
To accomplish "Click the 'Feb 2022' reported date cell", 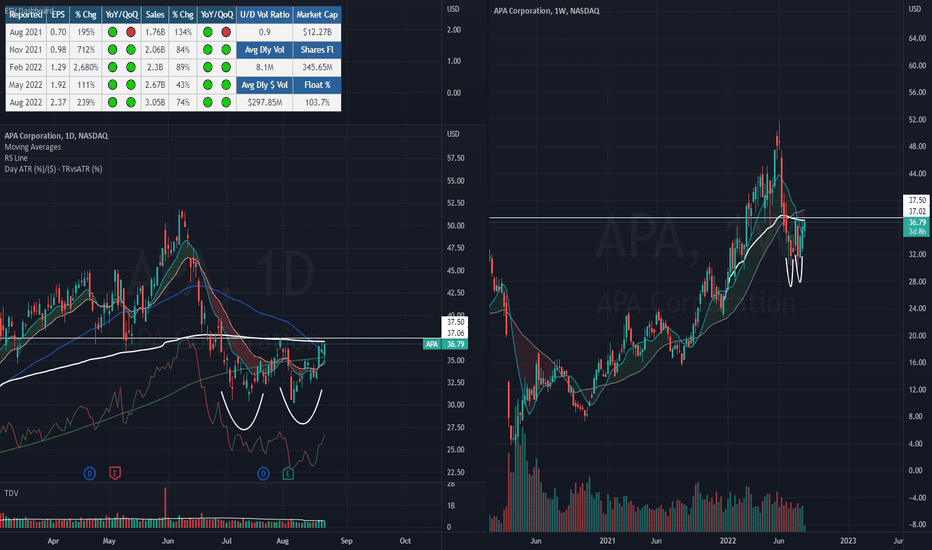I will click(x=26, y=67).
